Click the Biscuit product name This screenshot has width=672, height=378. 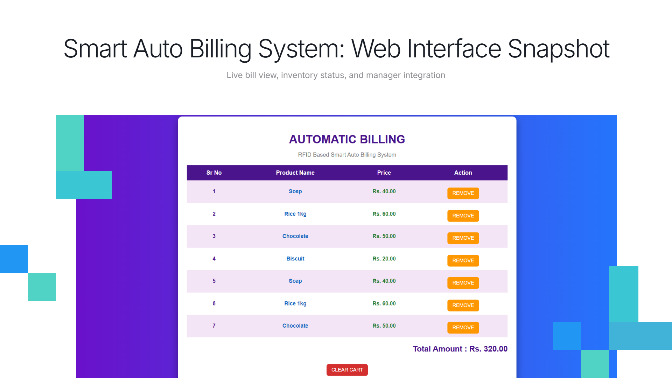click(295, 259)
